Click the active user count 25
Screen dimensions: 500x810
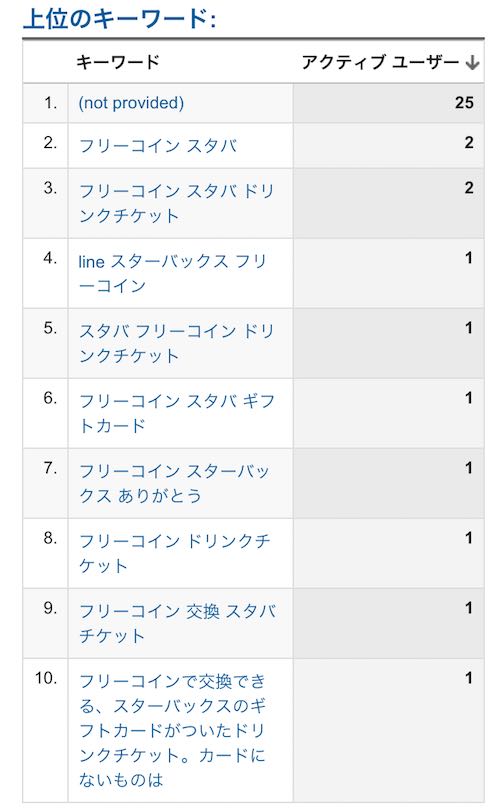[x=464, y=102]
